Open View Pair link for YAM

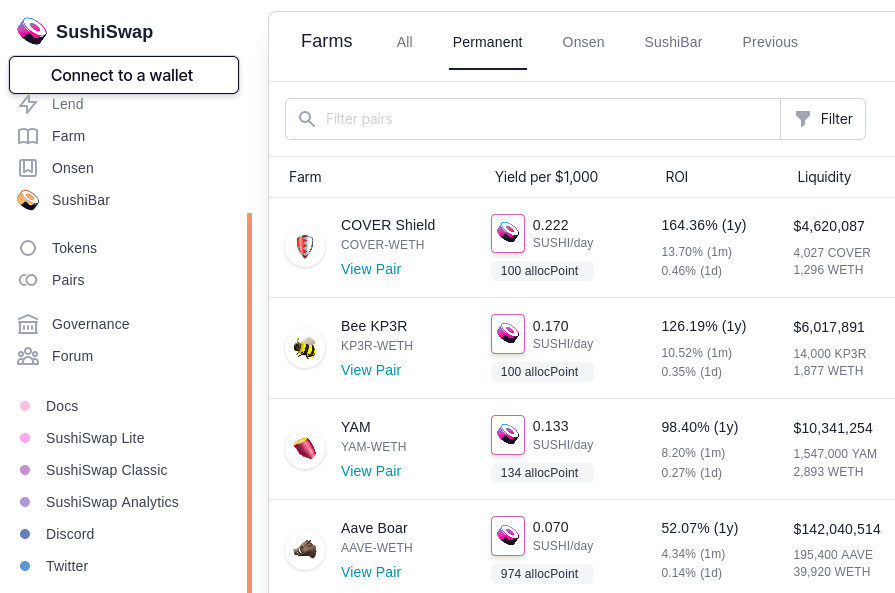click(x=371, y=471)
